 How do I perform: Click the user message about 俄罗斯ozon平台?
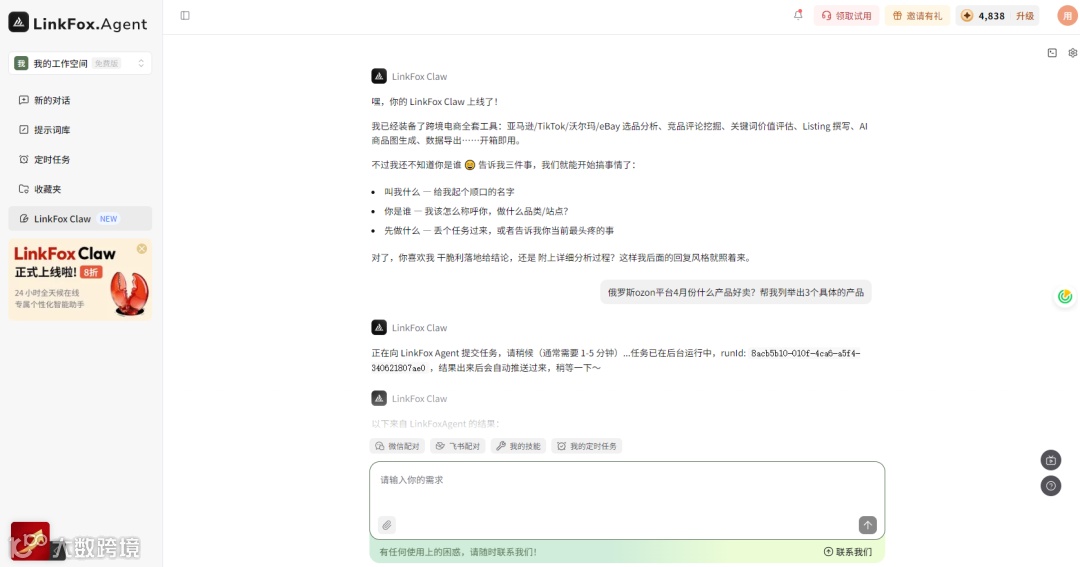(x=735, y=292)
